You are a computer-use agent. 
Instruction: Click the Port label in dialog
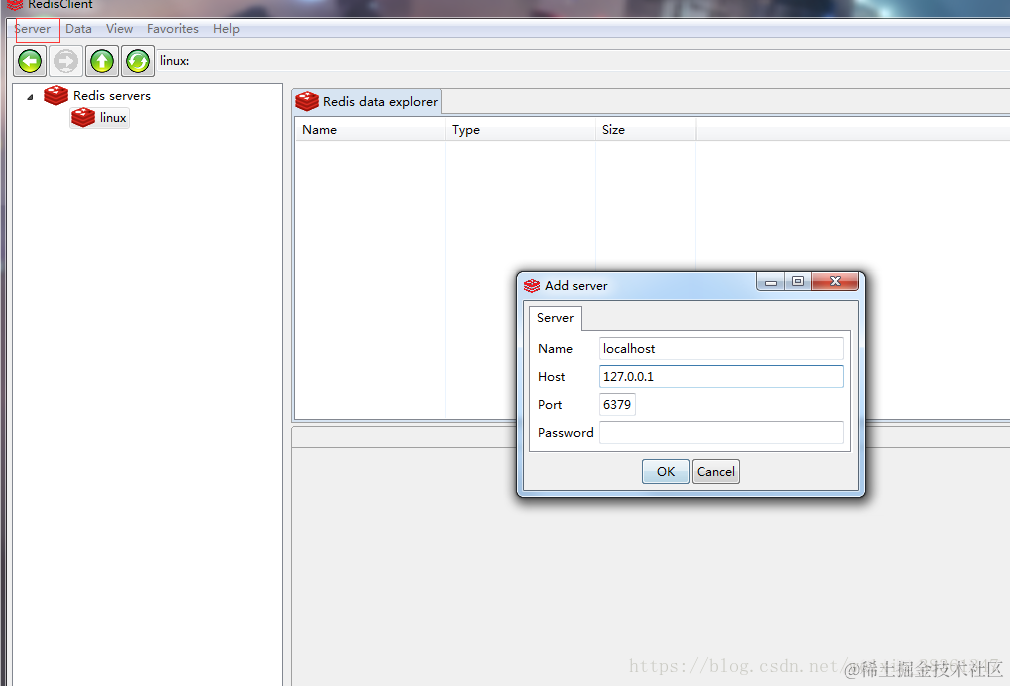tap(550, 405)
